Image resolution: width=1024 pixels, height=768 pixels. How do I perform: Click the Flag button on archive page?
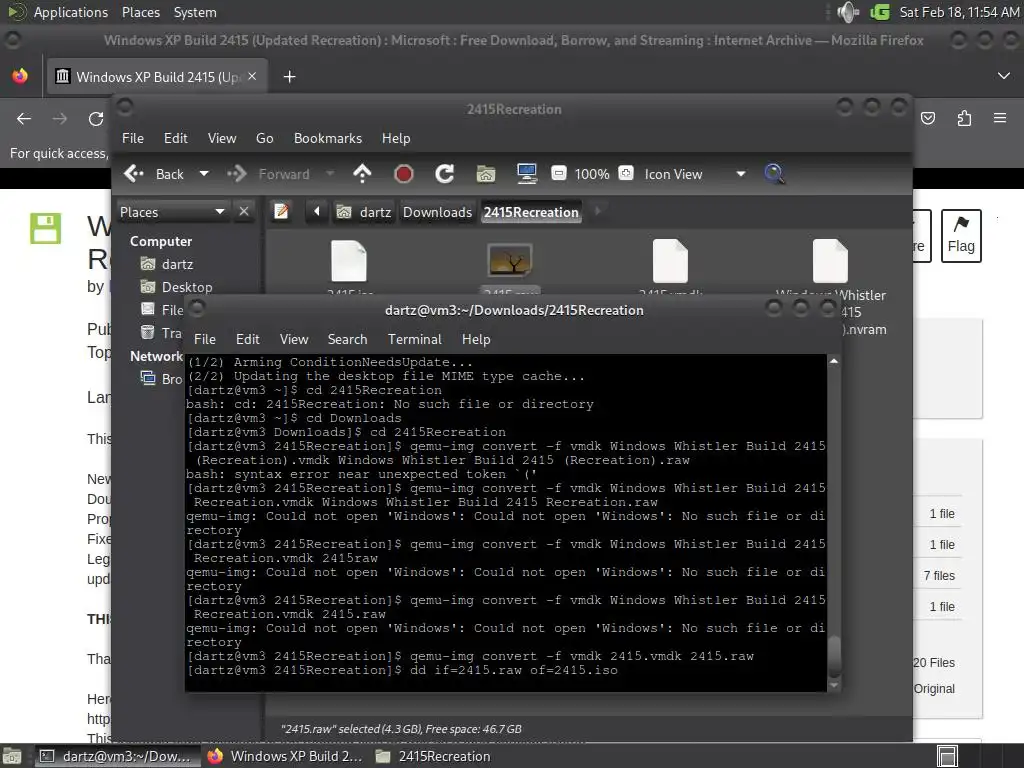(961, 236)
